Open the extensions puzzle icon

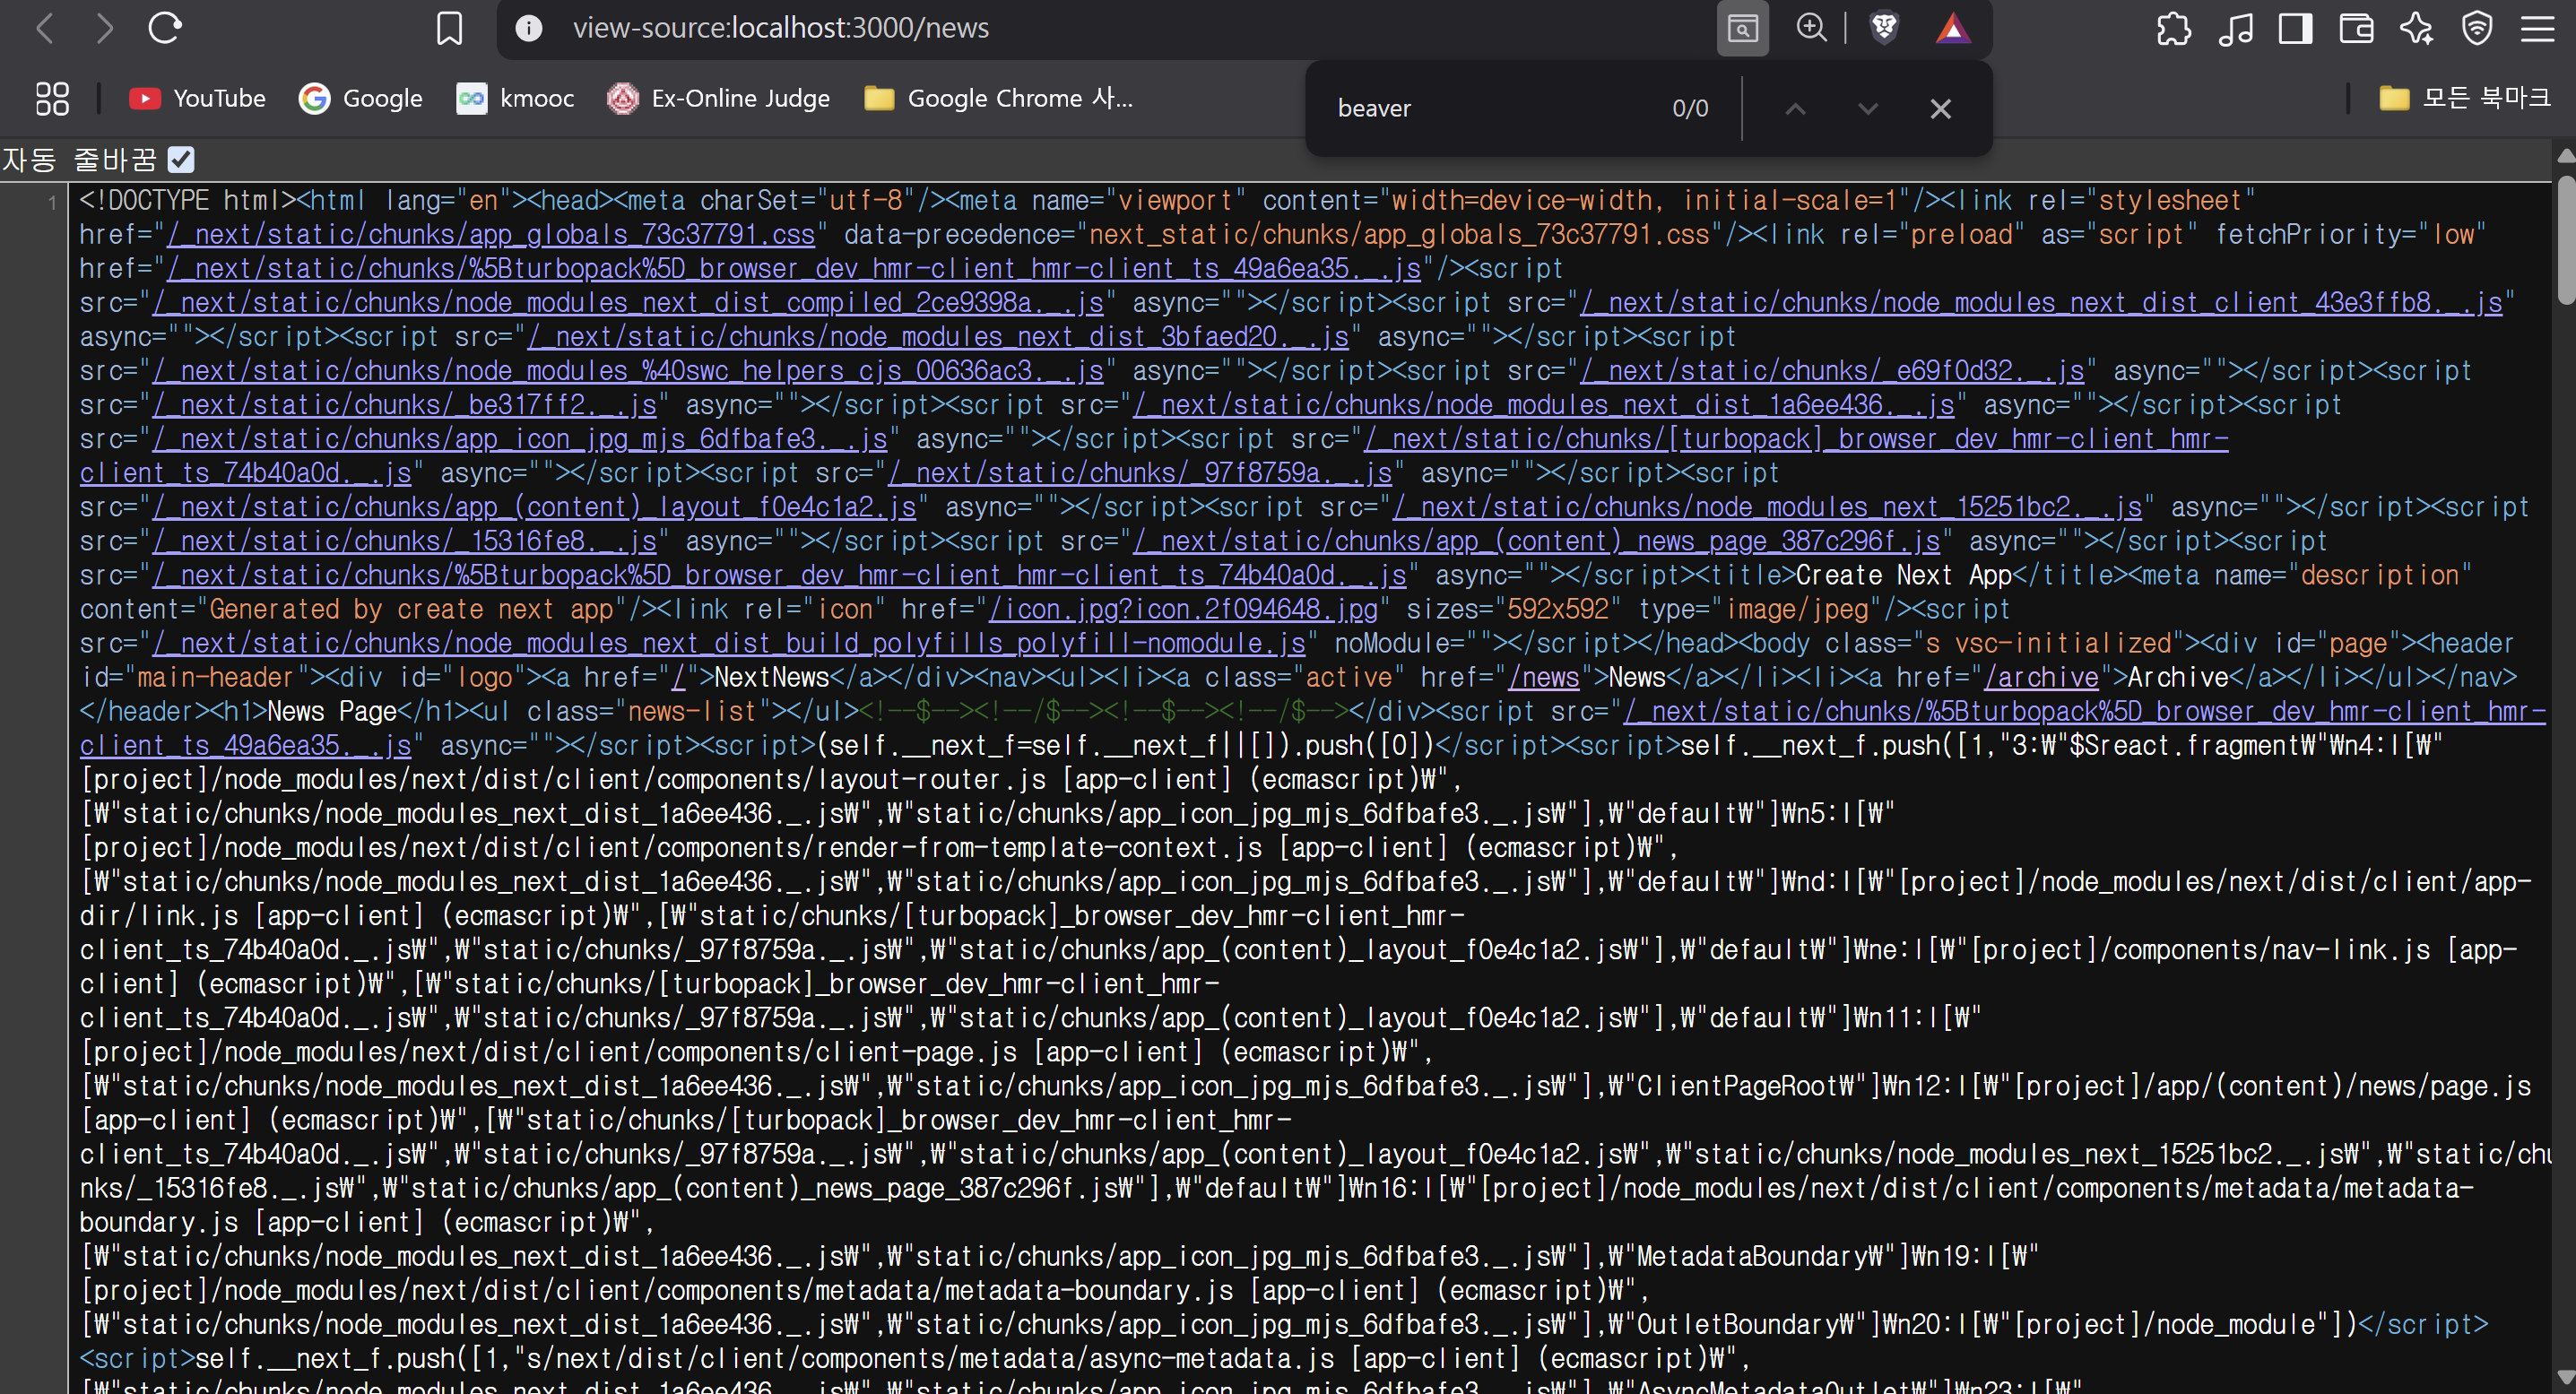(2173, 28)
